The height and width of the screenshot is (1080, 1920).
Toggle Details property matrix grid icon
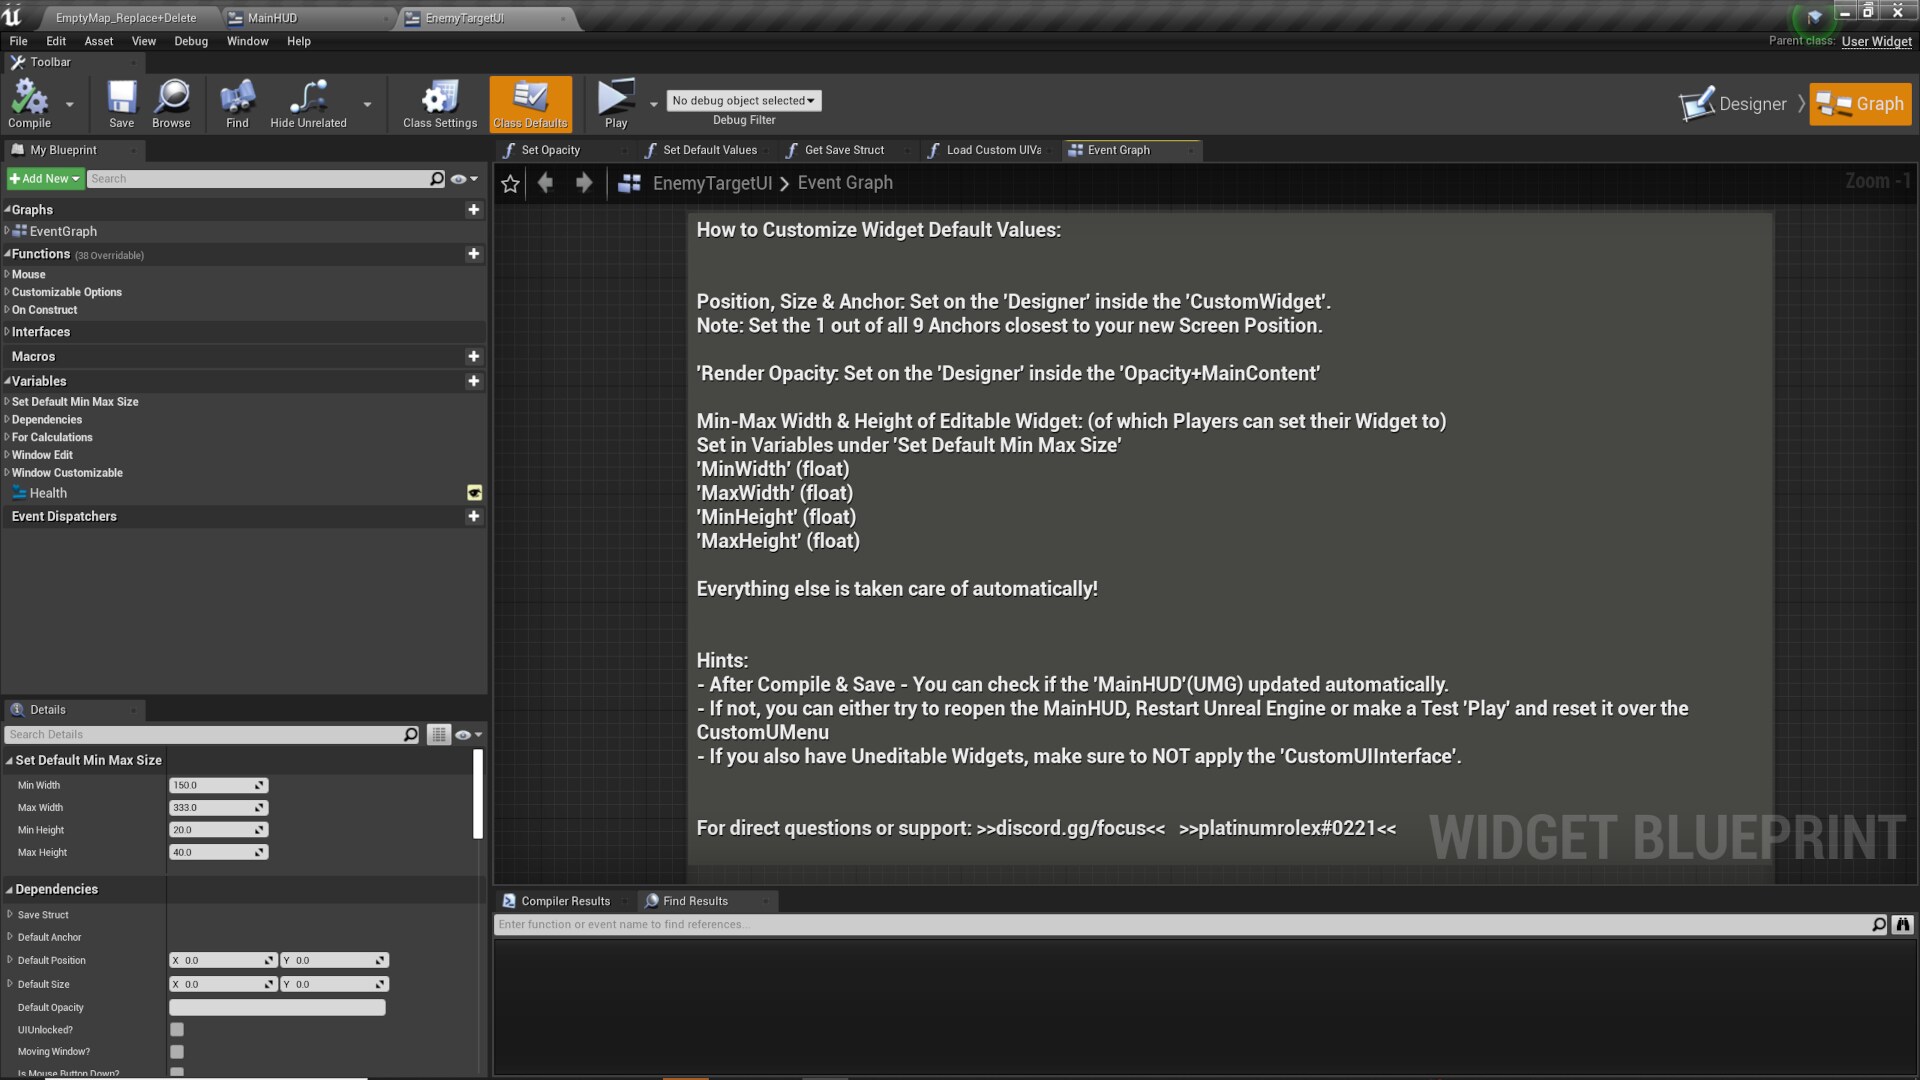438,735
